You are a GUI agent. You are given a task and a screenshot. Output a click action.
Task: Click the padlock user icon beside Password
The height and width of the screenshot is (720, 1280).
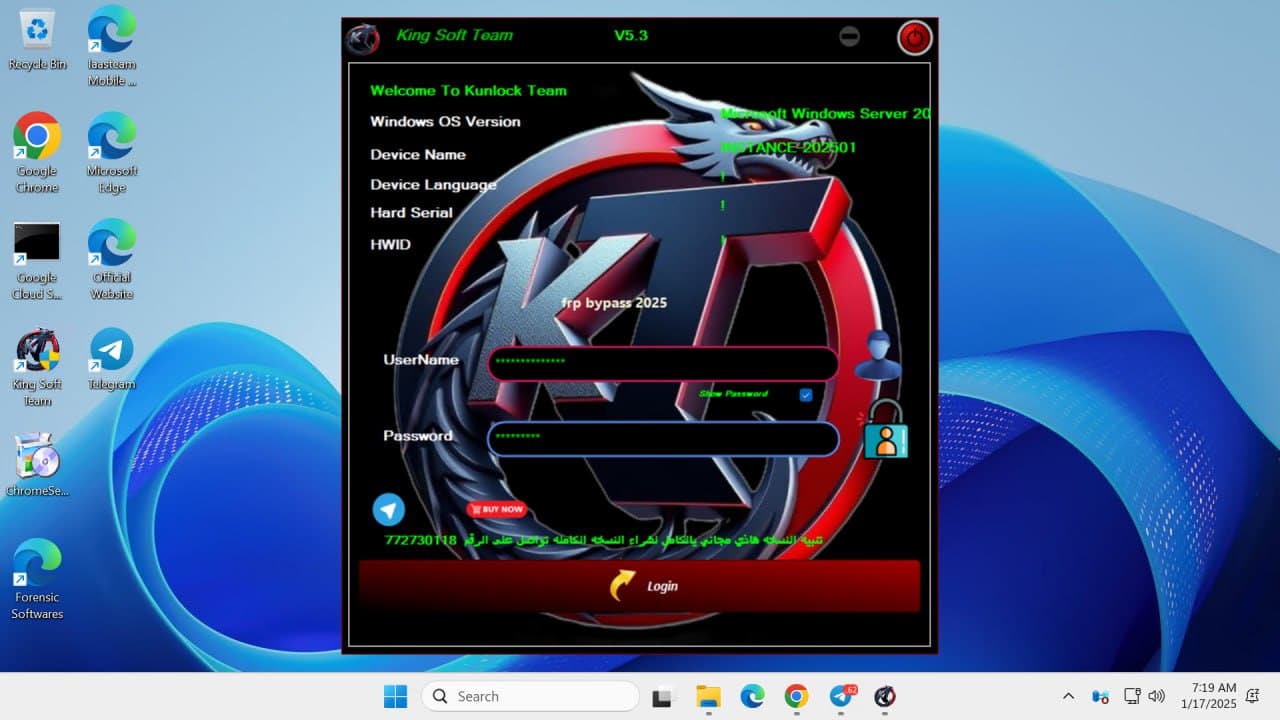[x=884, y=429]
